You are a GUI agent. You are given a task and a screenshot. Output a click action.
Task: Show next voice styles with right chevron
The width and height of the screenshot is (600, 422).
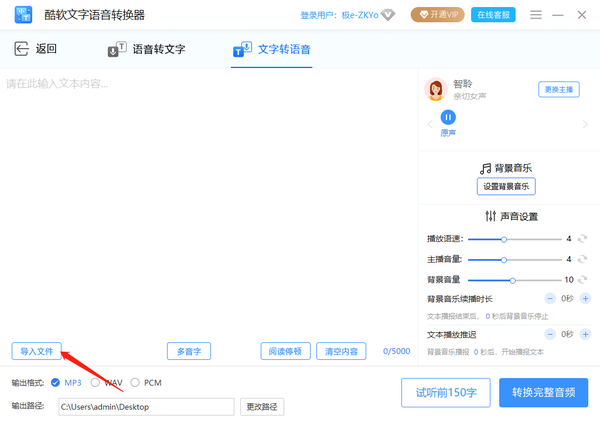coord(585,124)
